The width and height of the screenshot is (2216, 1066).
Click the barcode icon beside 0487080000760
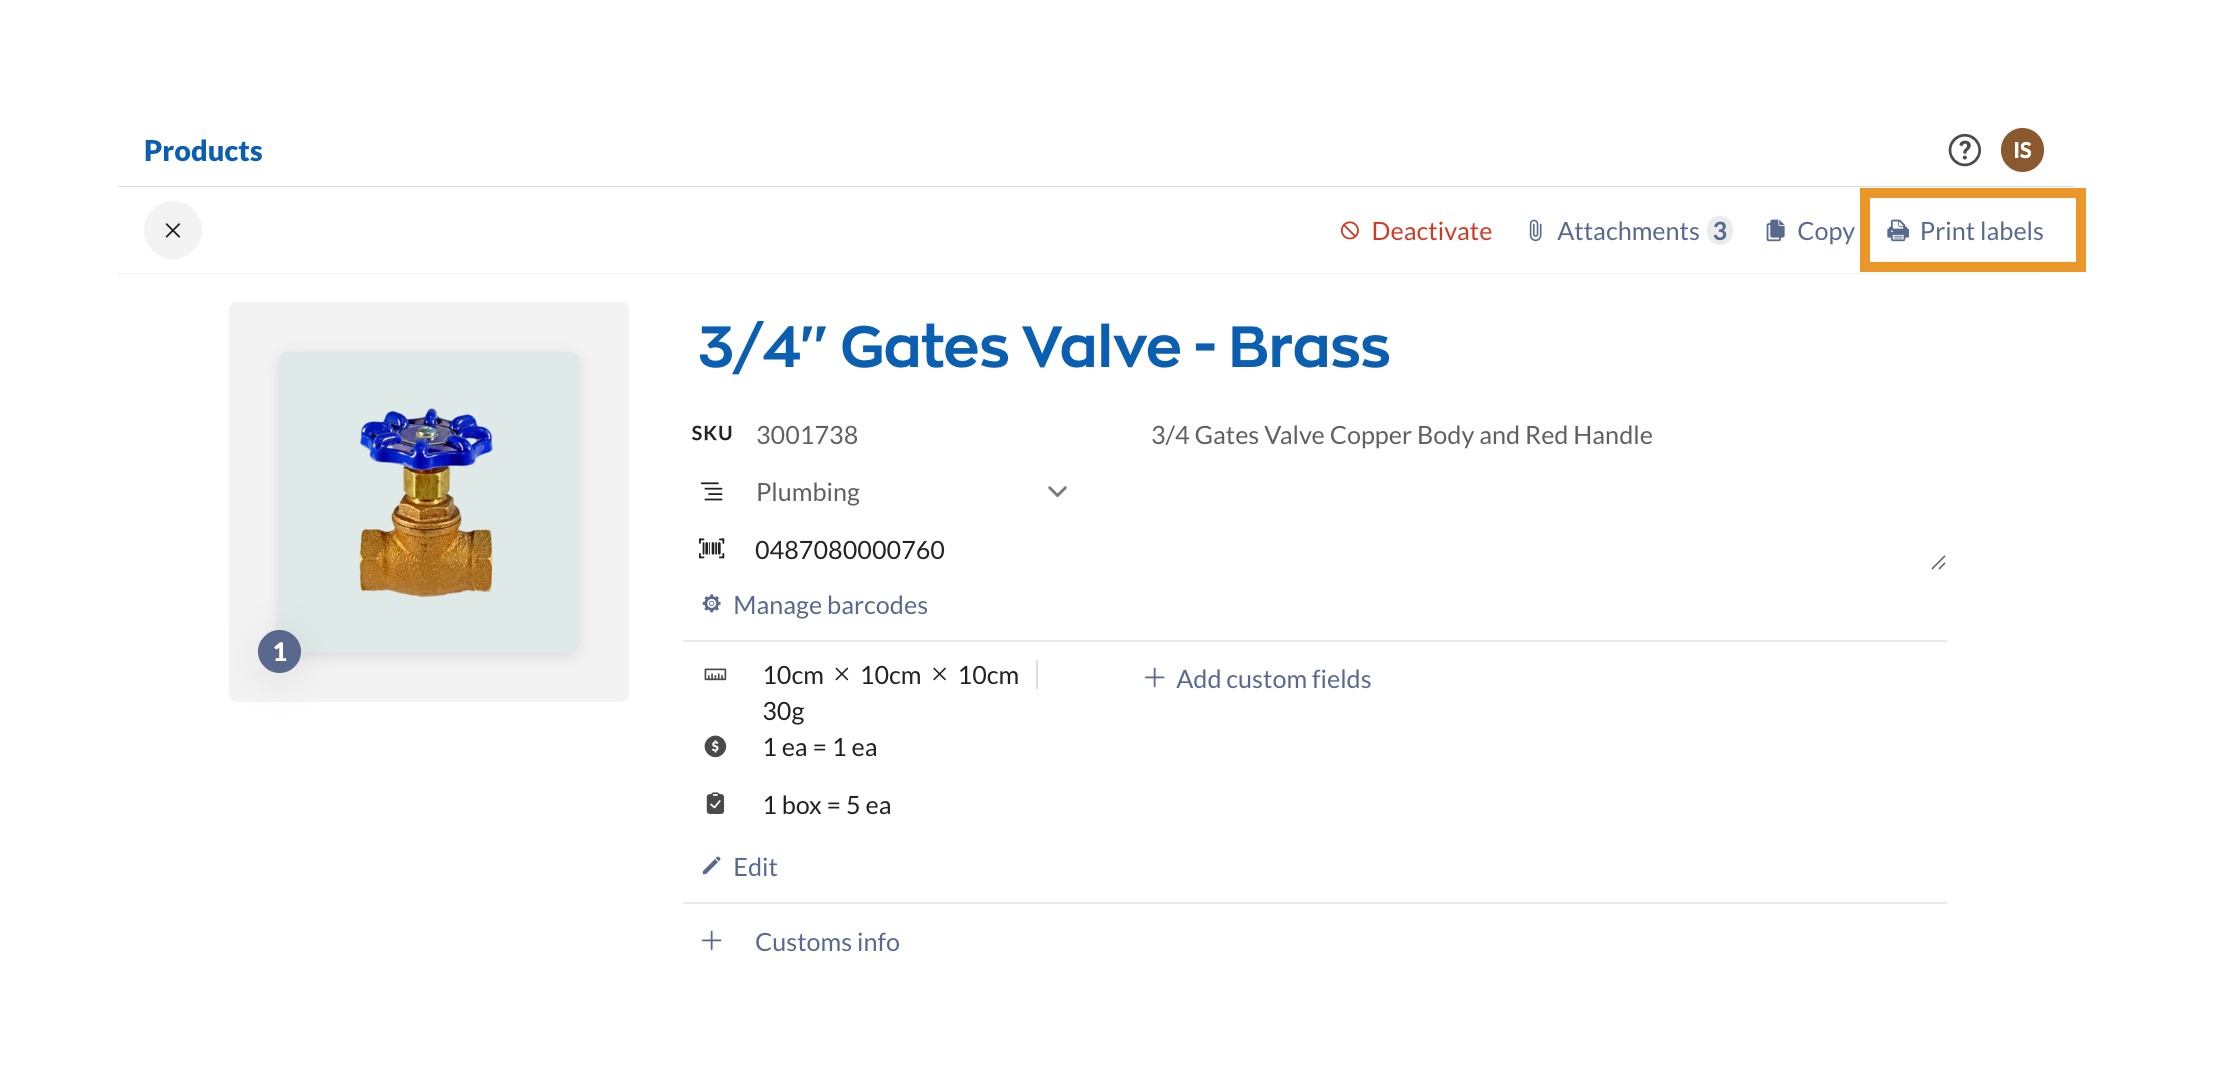pos(712,549)
